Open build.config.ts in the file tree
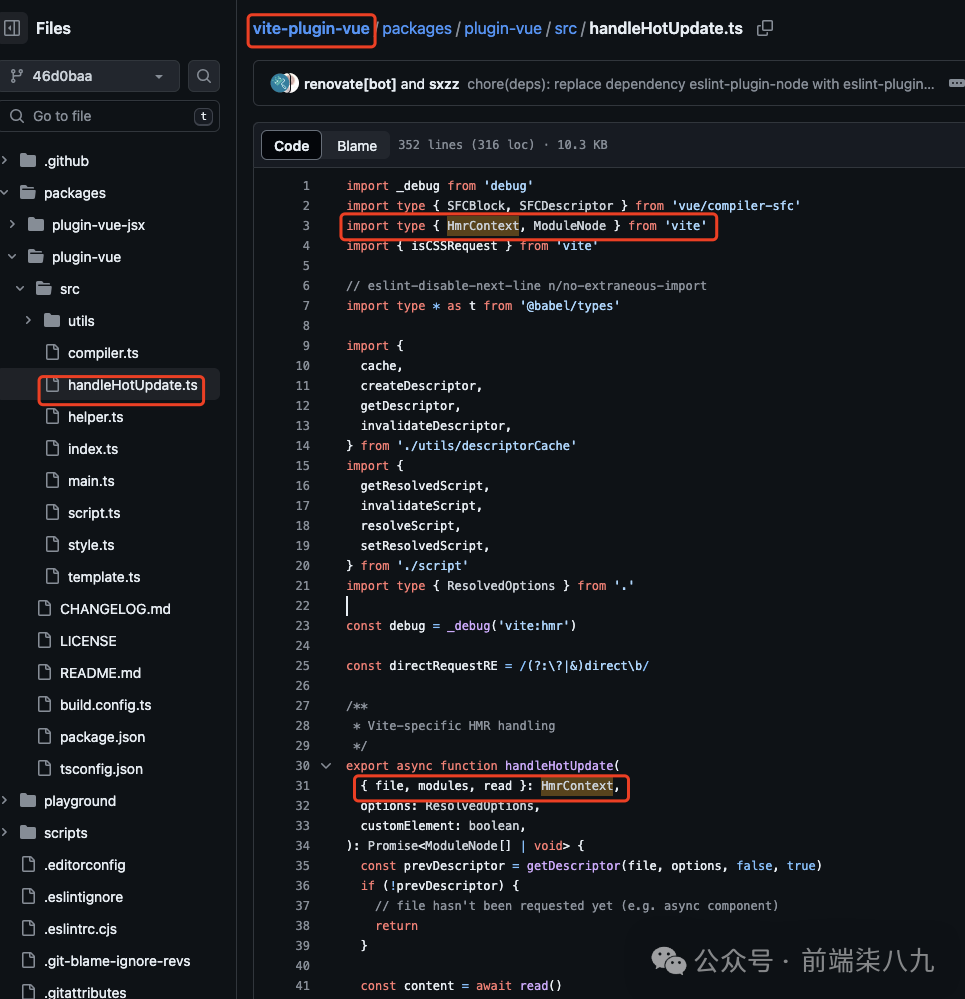The height and width of the screenshot is (999, 965). click(106, 705)
